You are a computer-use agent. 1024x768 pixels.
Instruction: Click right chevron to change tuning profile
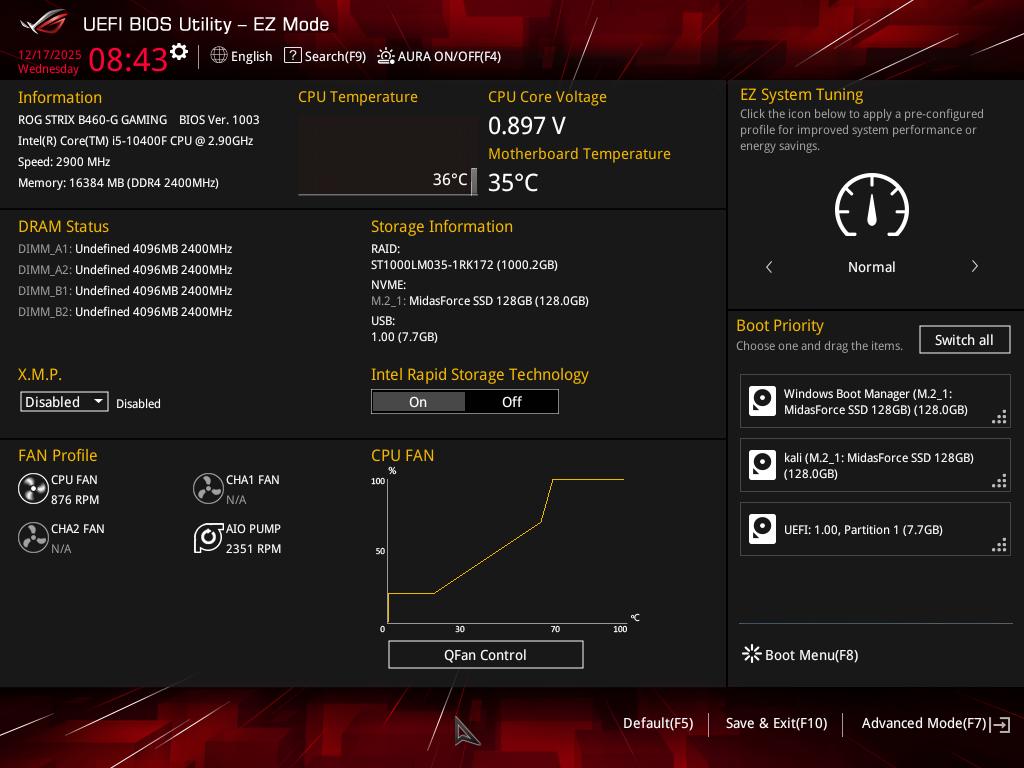click(974, 267)
